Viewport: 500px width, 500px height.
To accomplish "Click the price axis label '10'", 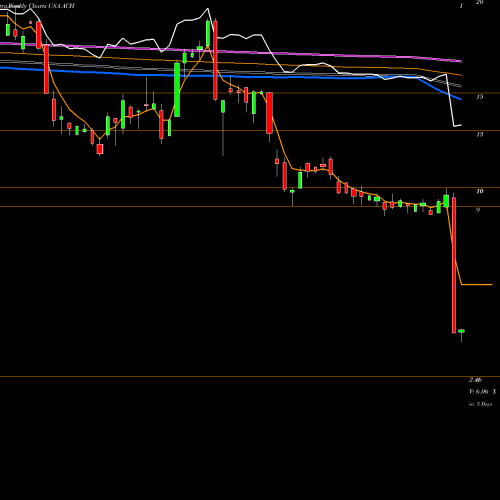I will [480, 191].
